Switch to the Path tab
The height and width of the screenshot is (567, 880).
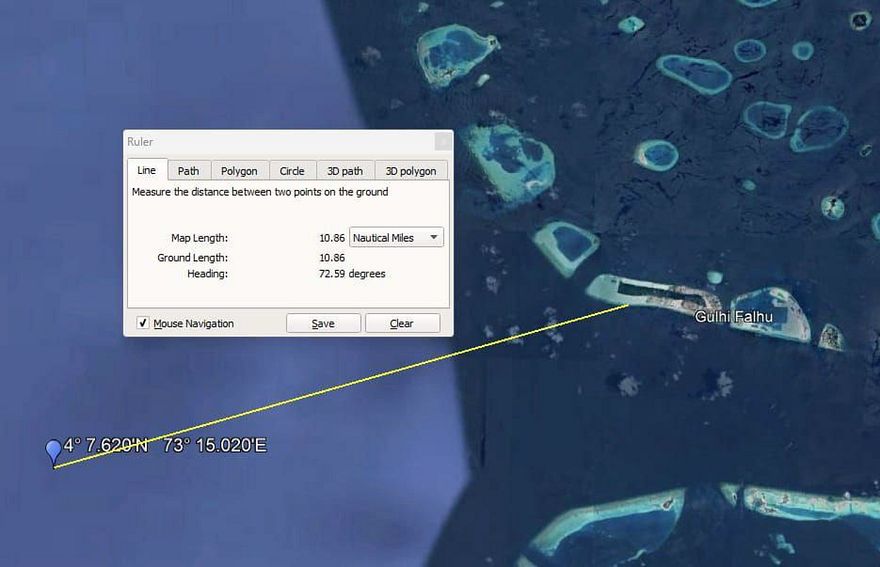189,171
